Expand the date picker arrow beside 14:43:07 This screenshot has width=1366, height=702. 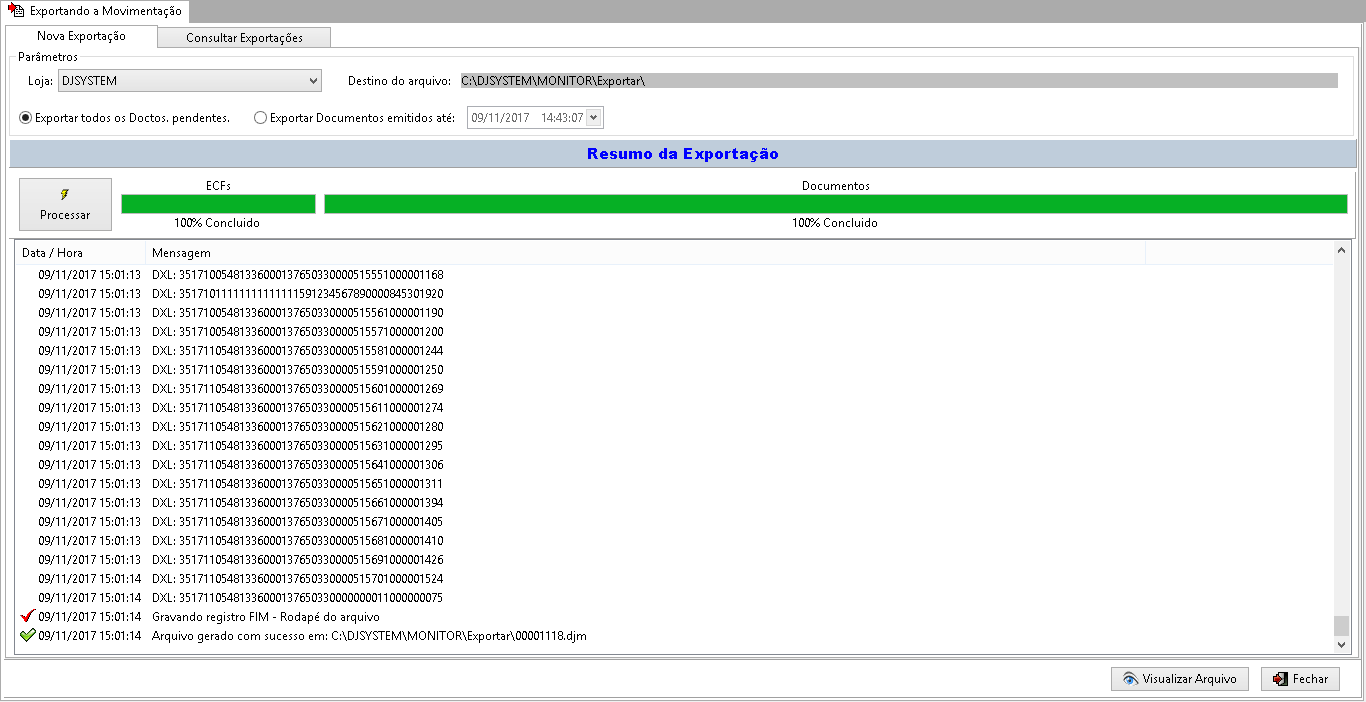coord(594,118)
